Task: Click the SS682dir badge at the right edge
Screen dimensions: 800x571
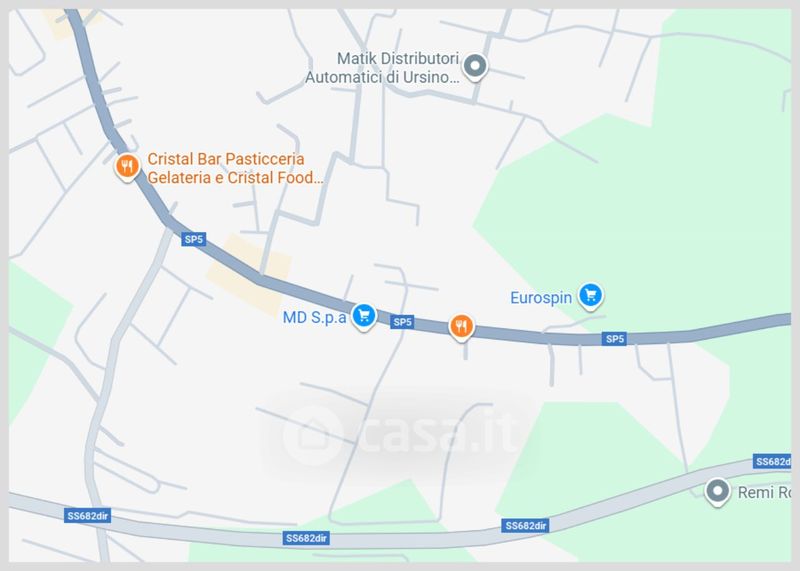Action: [772, 461]
